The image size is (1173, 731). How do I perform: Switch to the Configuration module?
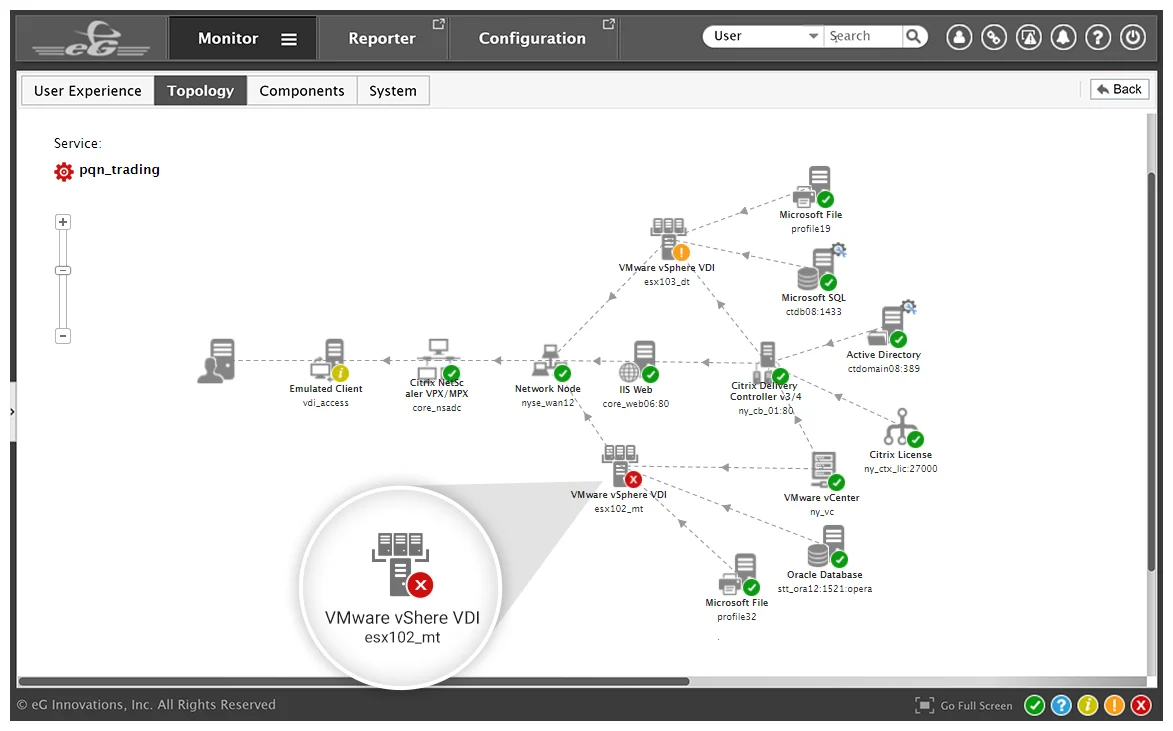point(532,39)
